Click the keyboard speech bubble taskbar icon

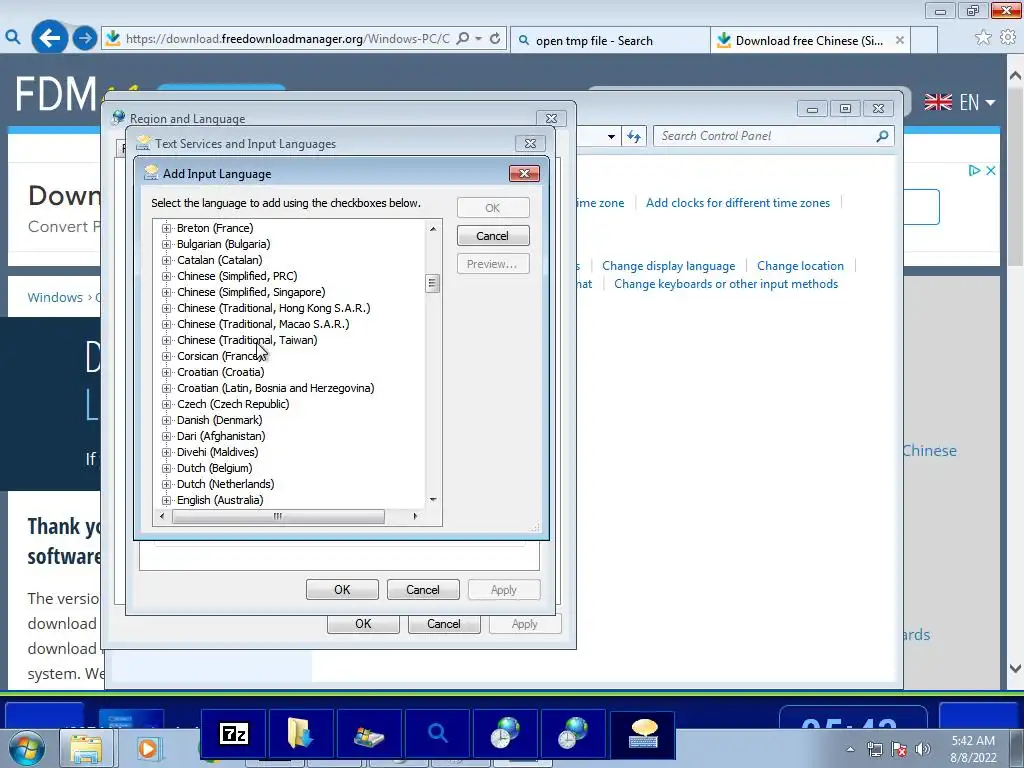[x=642, y=735]
